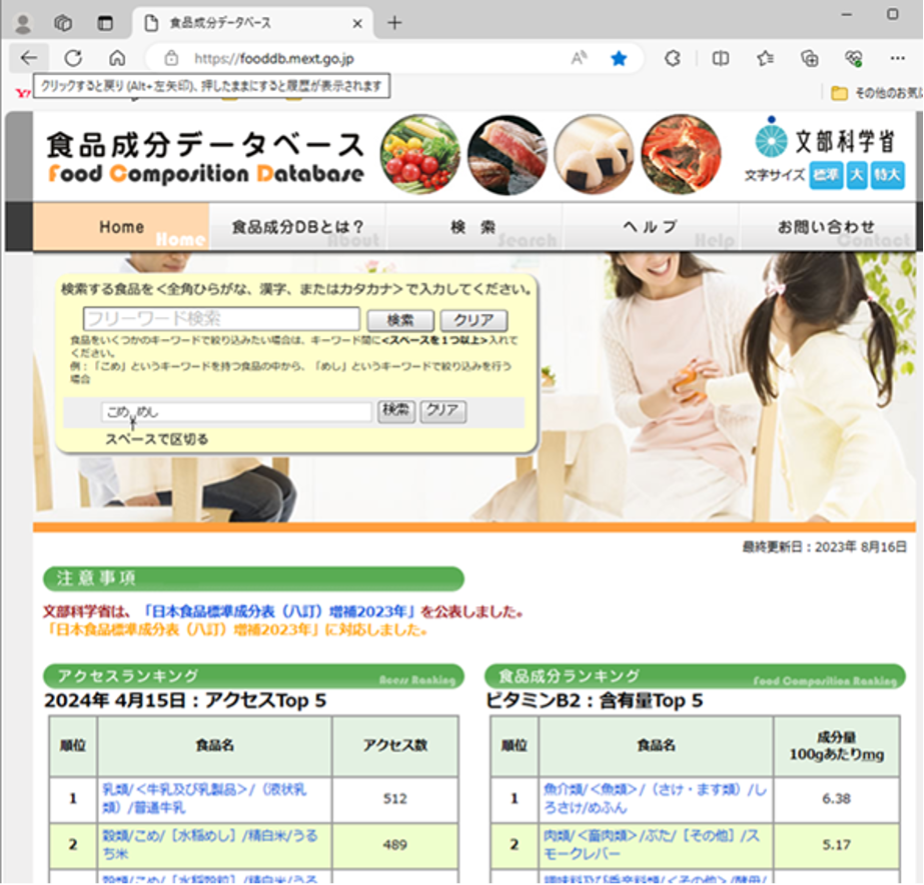Toggle the blue favorites star
924x885 pixels.
pos(619,58)
